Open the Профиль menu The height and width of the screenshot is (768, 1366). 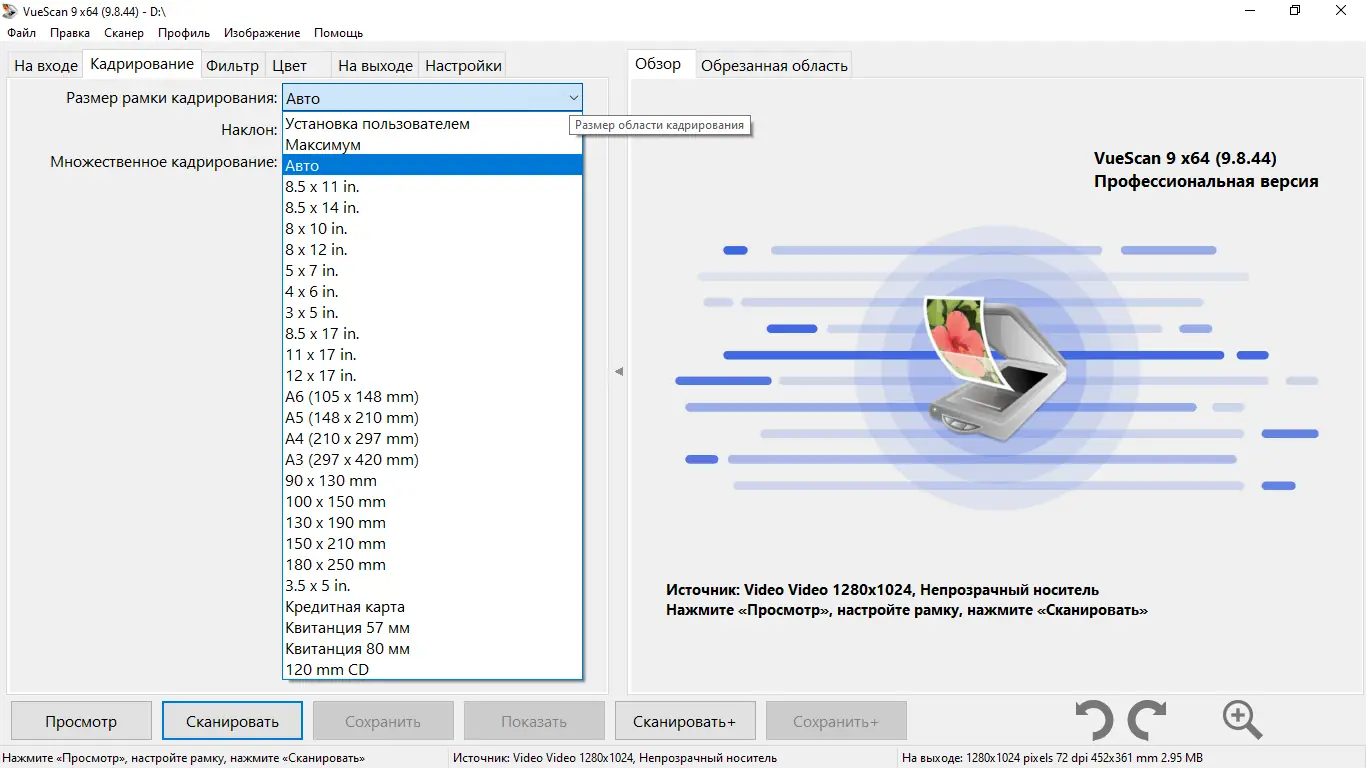(184, 33)
